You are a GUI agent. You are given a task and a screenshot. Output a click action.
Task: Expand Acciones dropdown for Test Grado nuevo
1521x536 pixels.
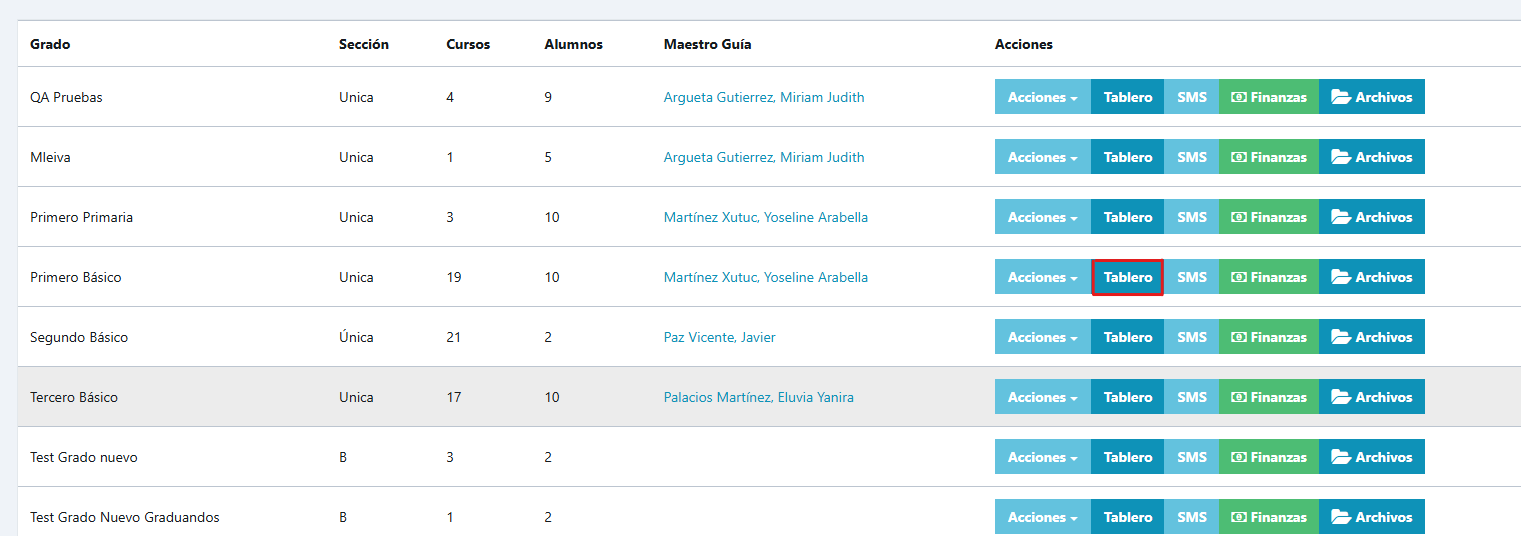tap(1043, 457)
